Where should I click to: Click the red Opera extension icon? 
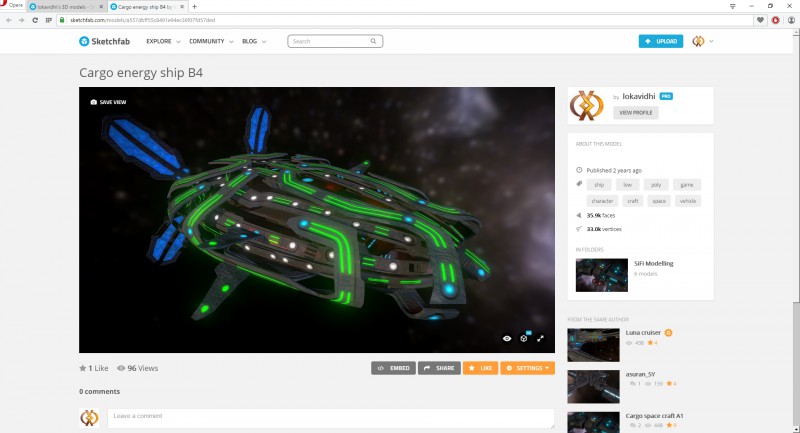[776, 20]
